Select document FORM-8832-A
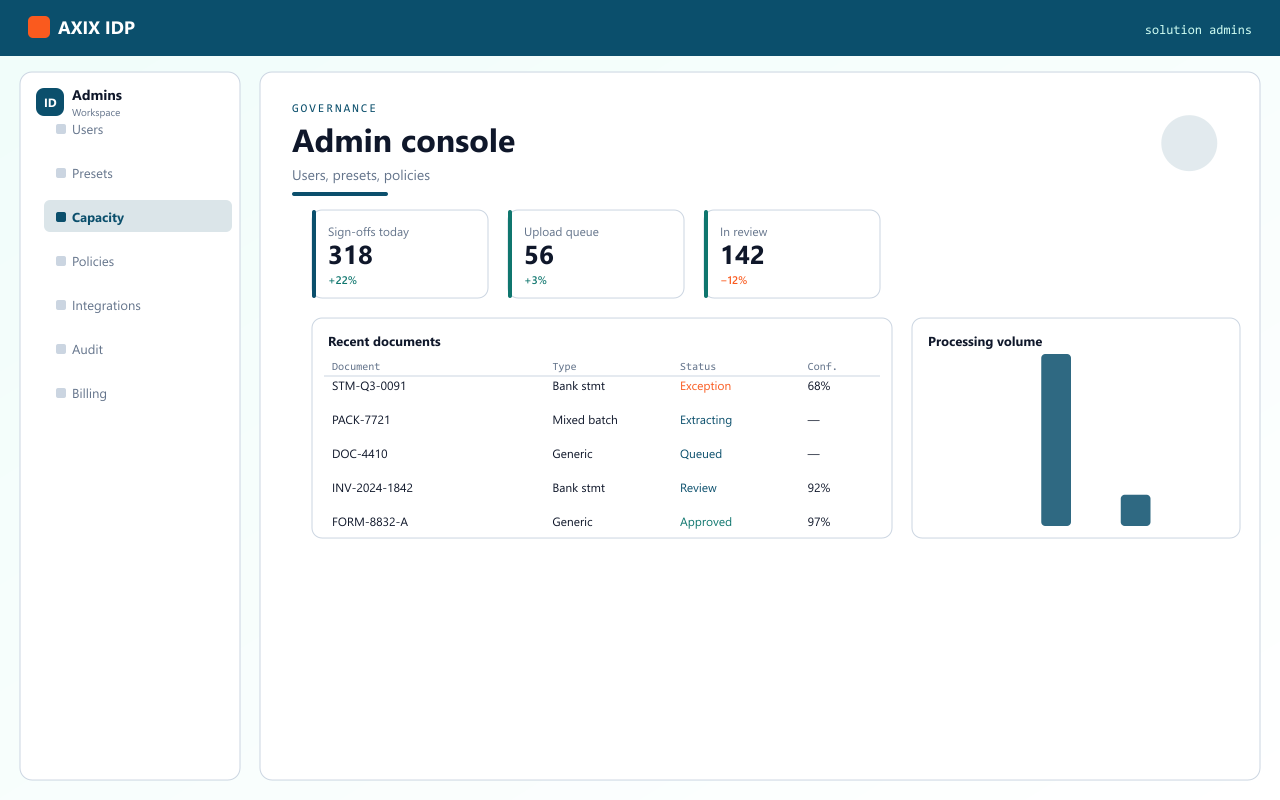Screen dimensions: 1280x800 (370, 522)
